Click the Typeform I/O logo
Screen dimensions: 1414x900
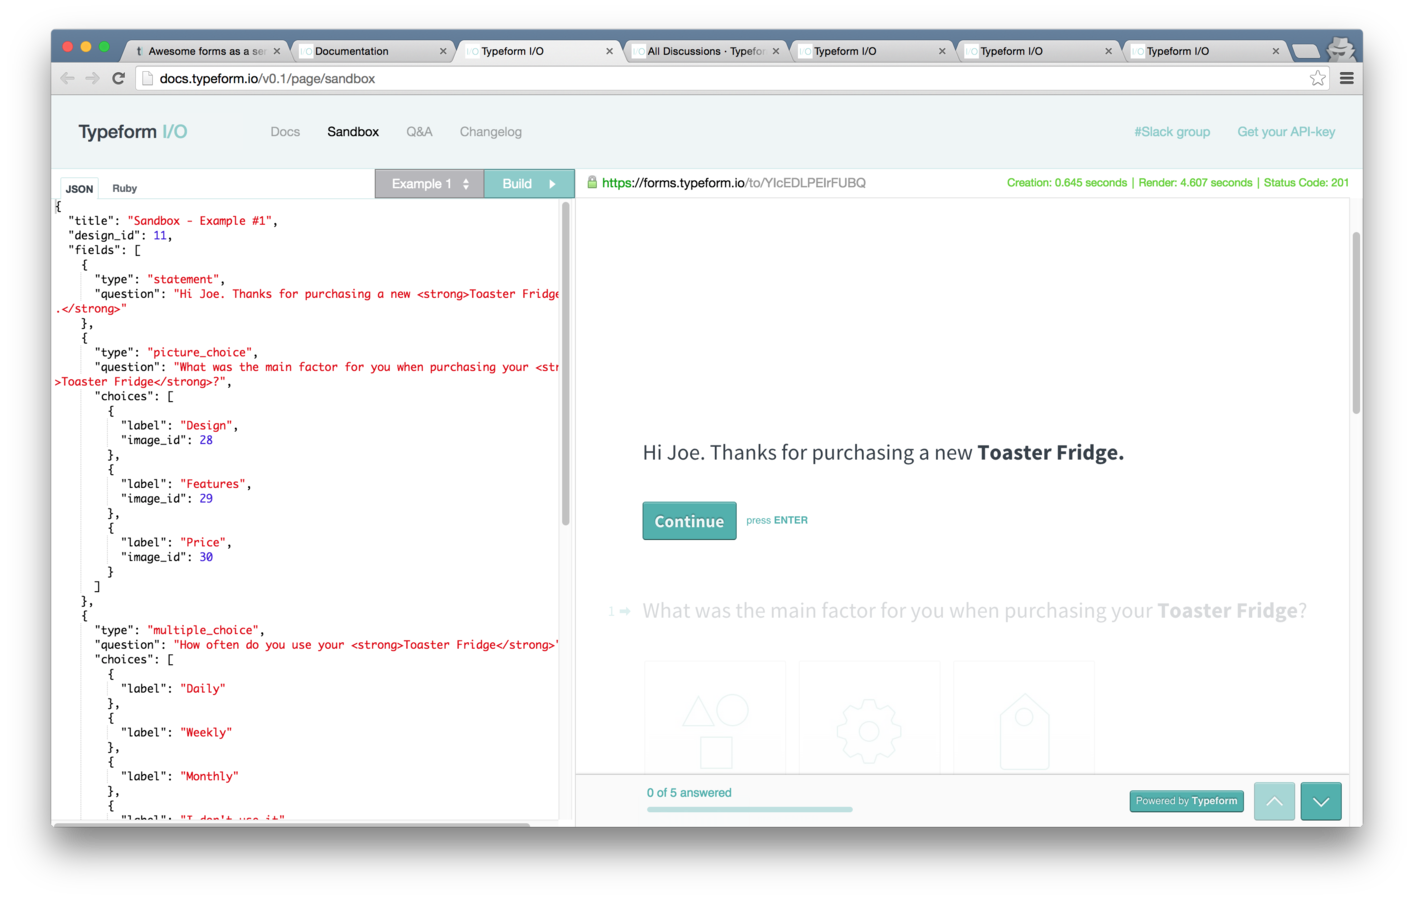tap(133, 132)
